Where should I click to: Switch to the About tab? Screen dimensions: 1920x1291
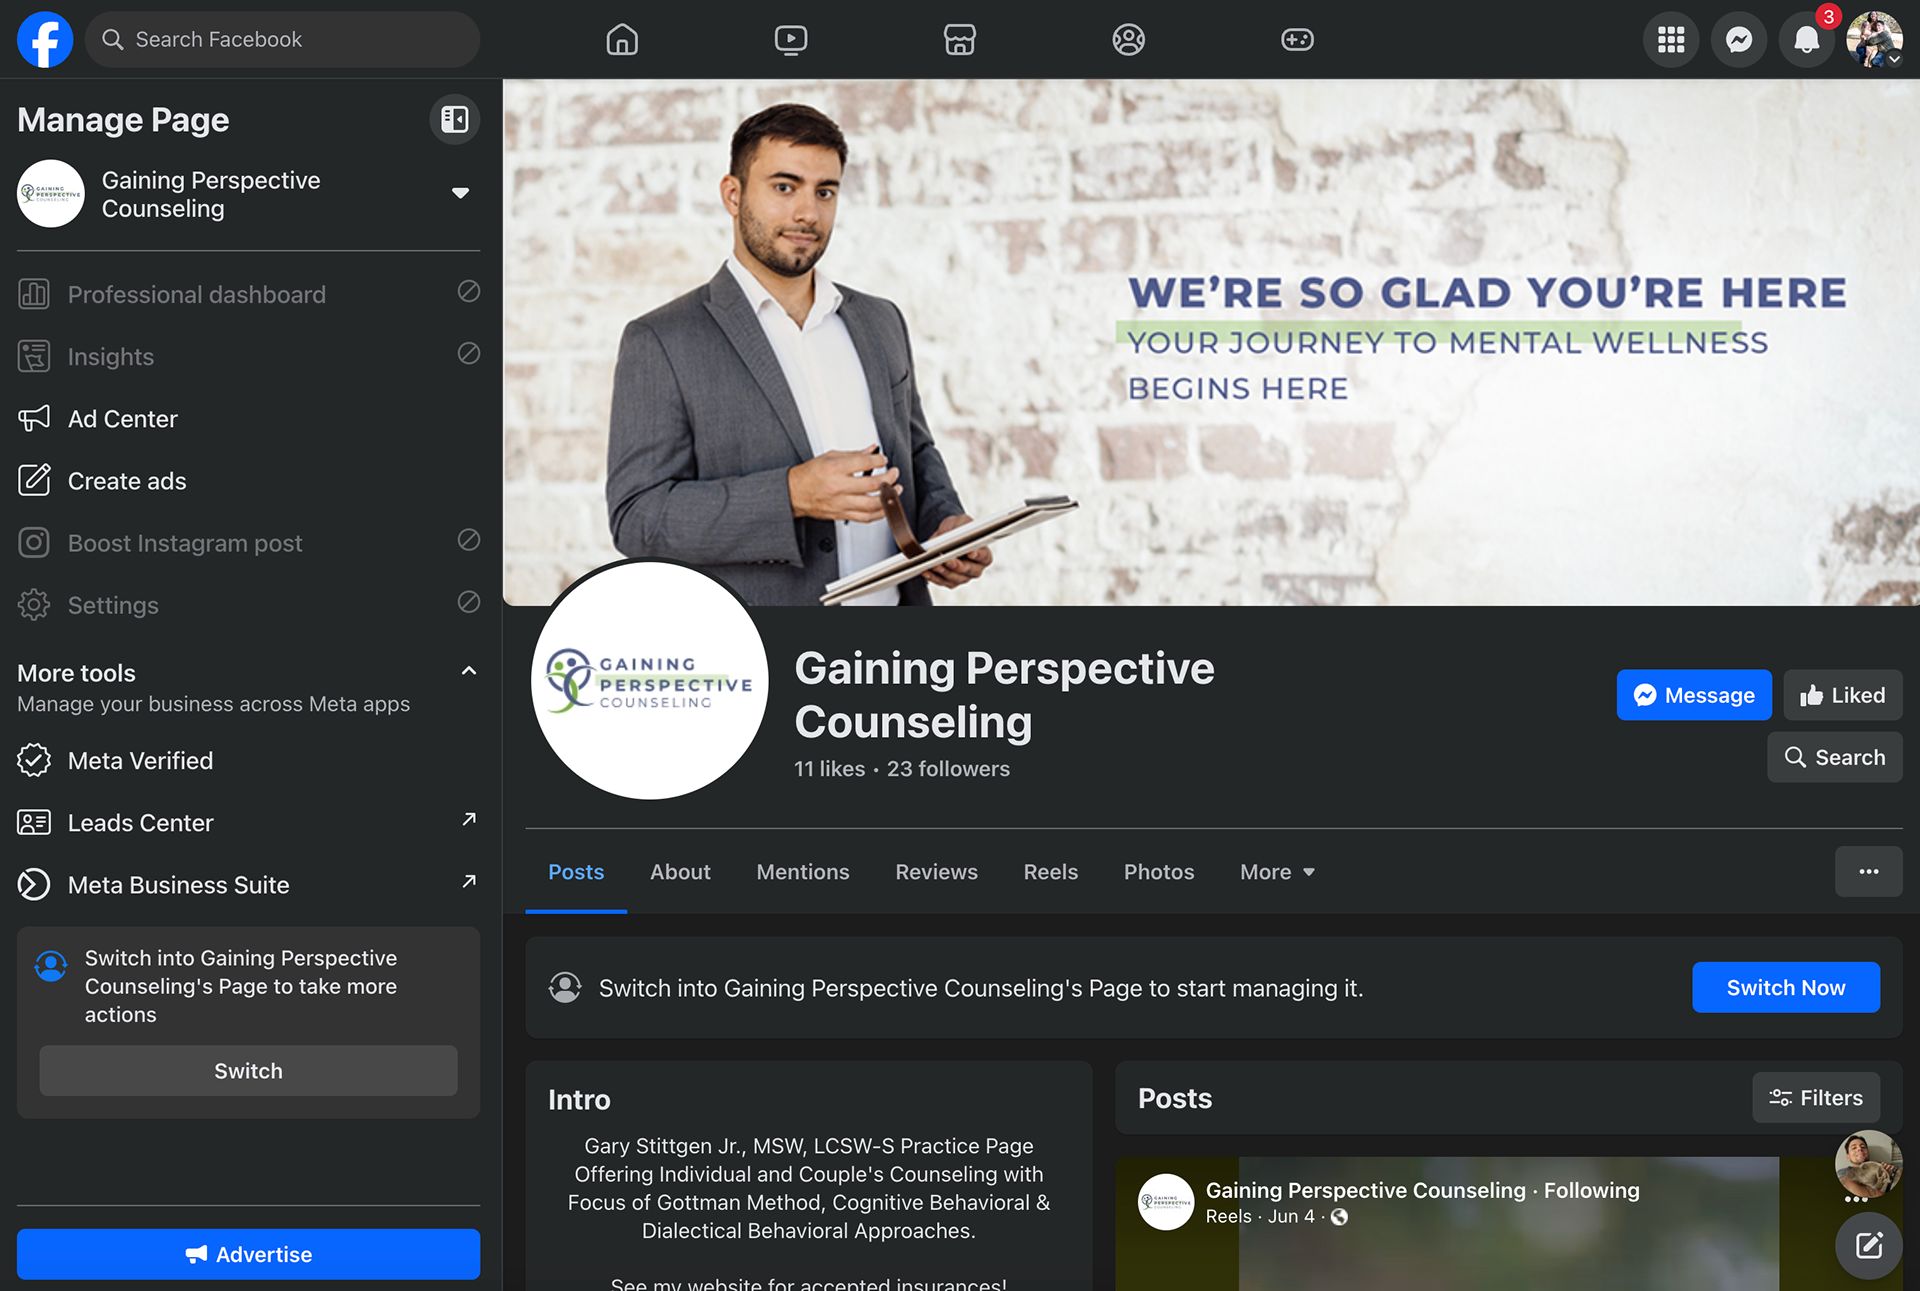(680, 872)
